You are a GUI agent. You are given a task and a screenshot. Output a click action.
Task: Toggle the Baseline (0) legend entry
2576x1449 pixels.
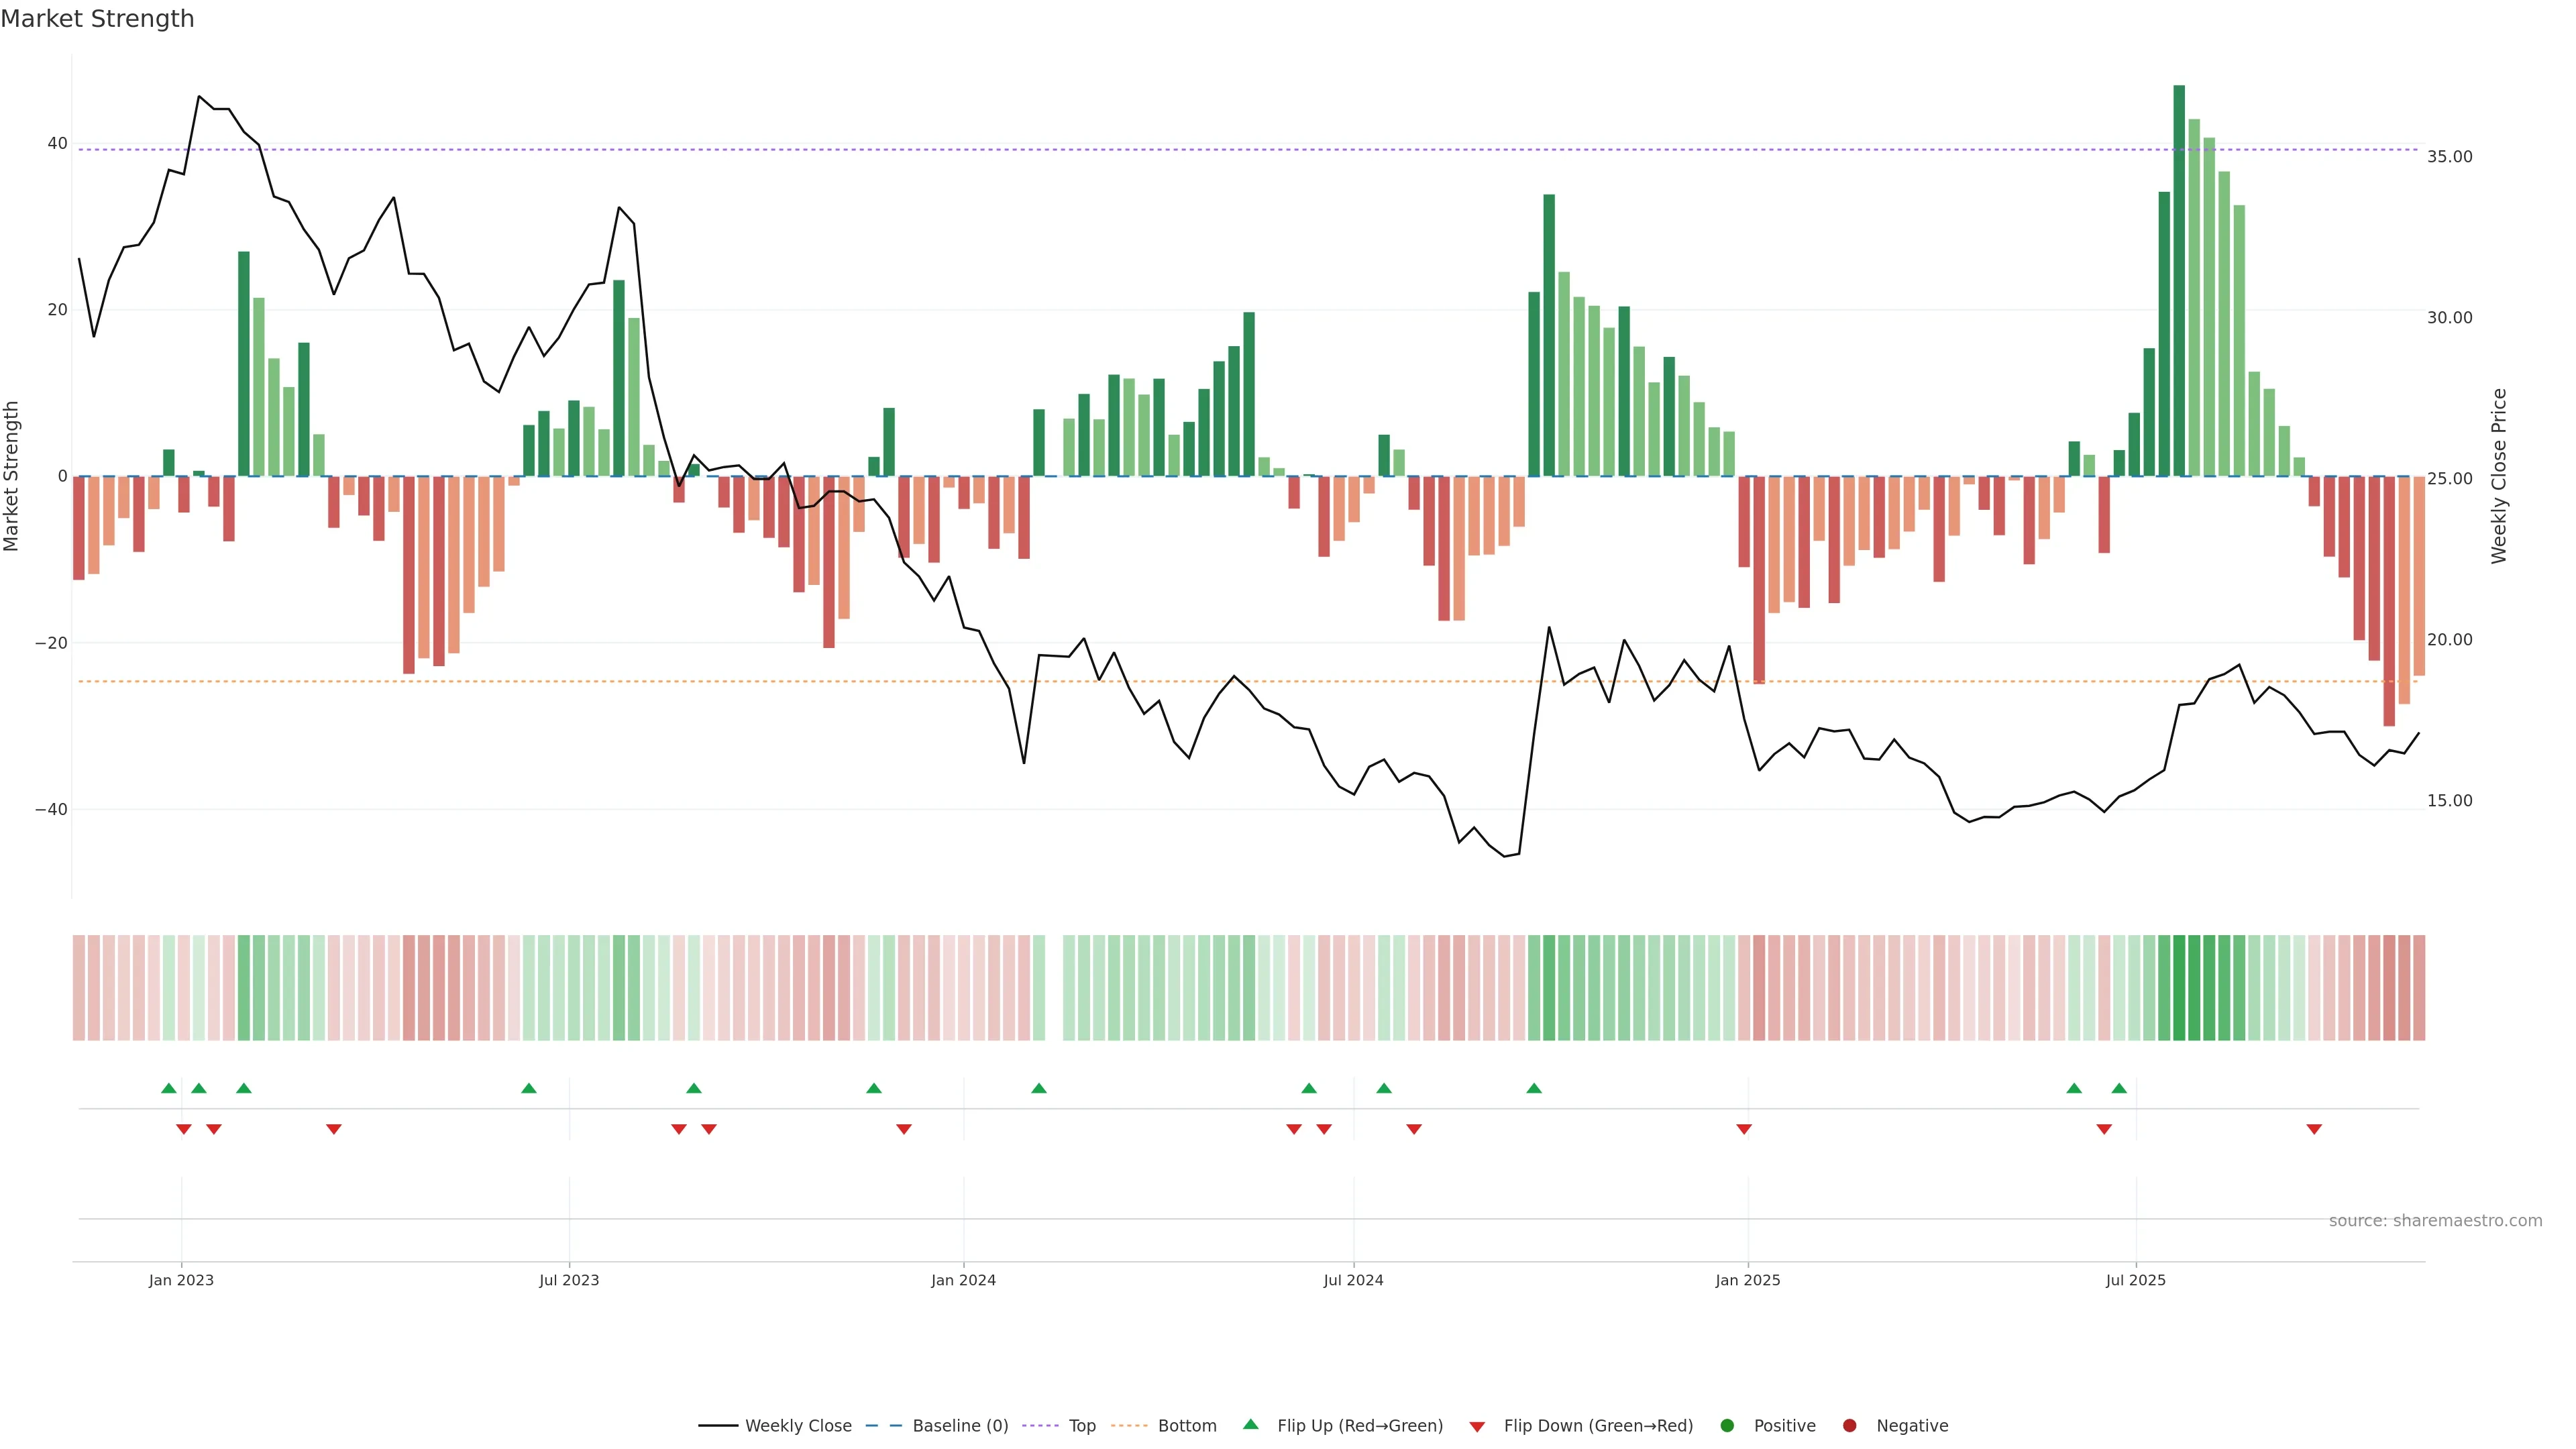coord(959,1426)
